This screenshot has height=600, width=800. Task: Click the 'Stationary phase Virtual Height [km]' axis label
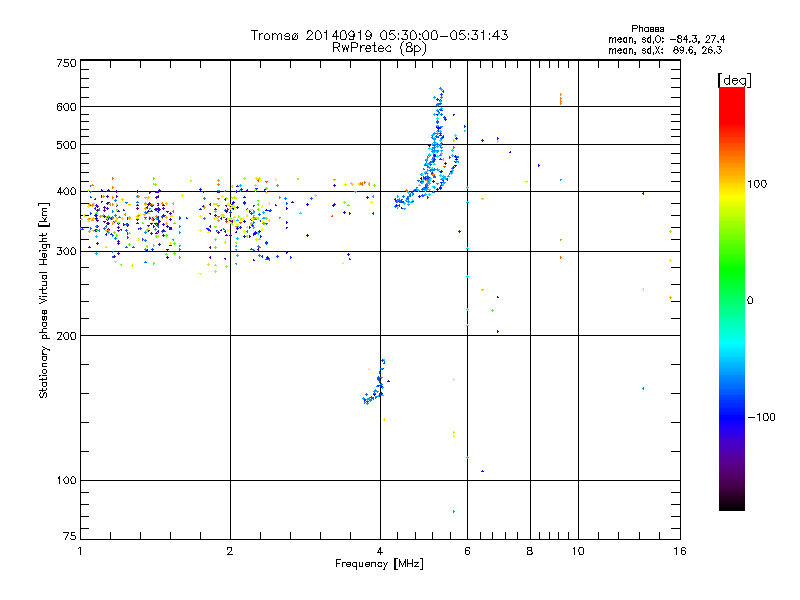tap(44, 300)
